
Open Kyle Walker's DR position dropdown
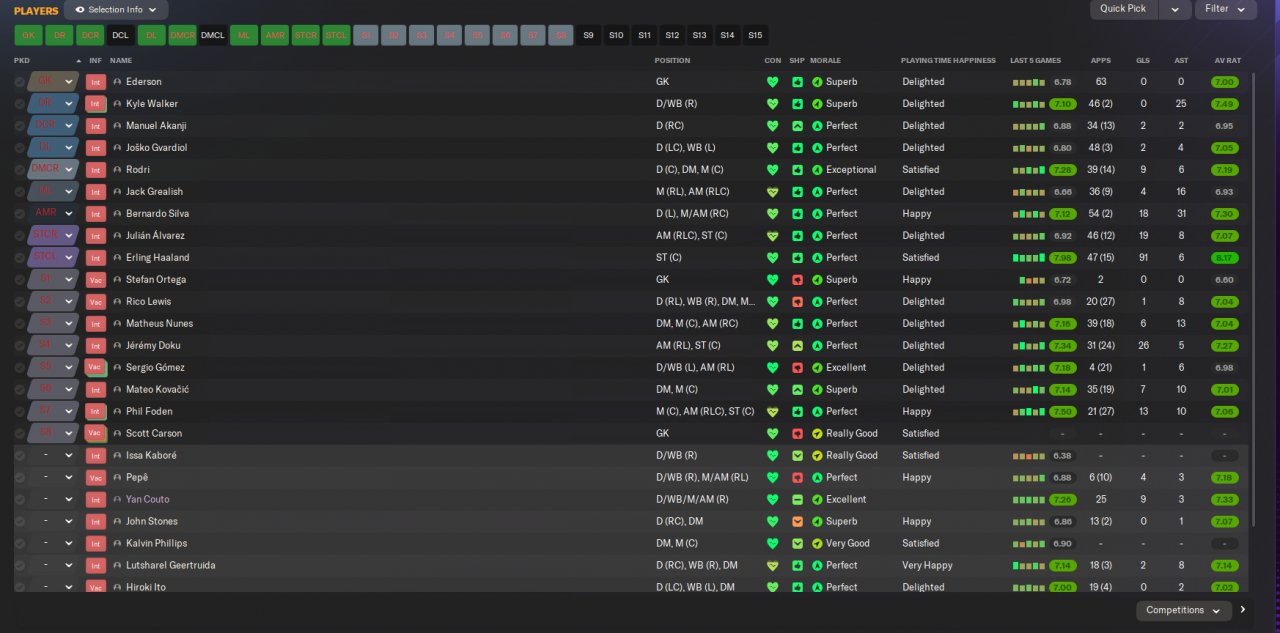[x=54, y=104]
